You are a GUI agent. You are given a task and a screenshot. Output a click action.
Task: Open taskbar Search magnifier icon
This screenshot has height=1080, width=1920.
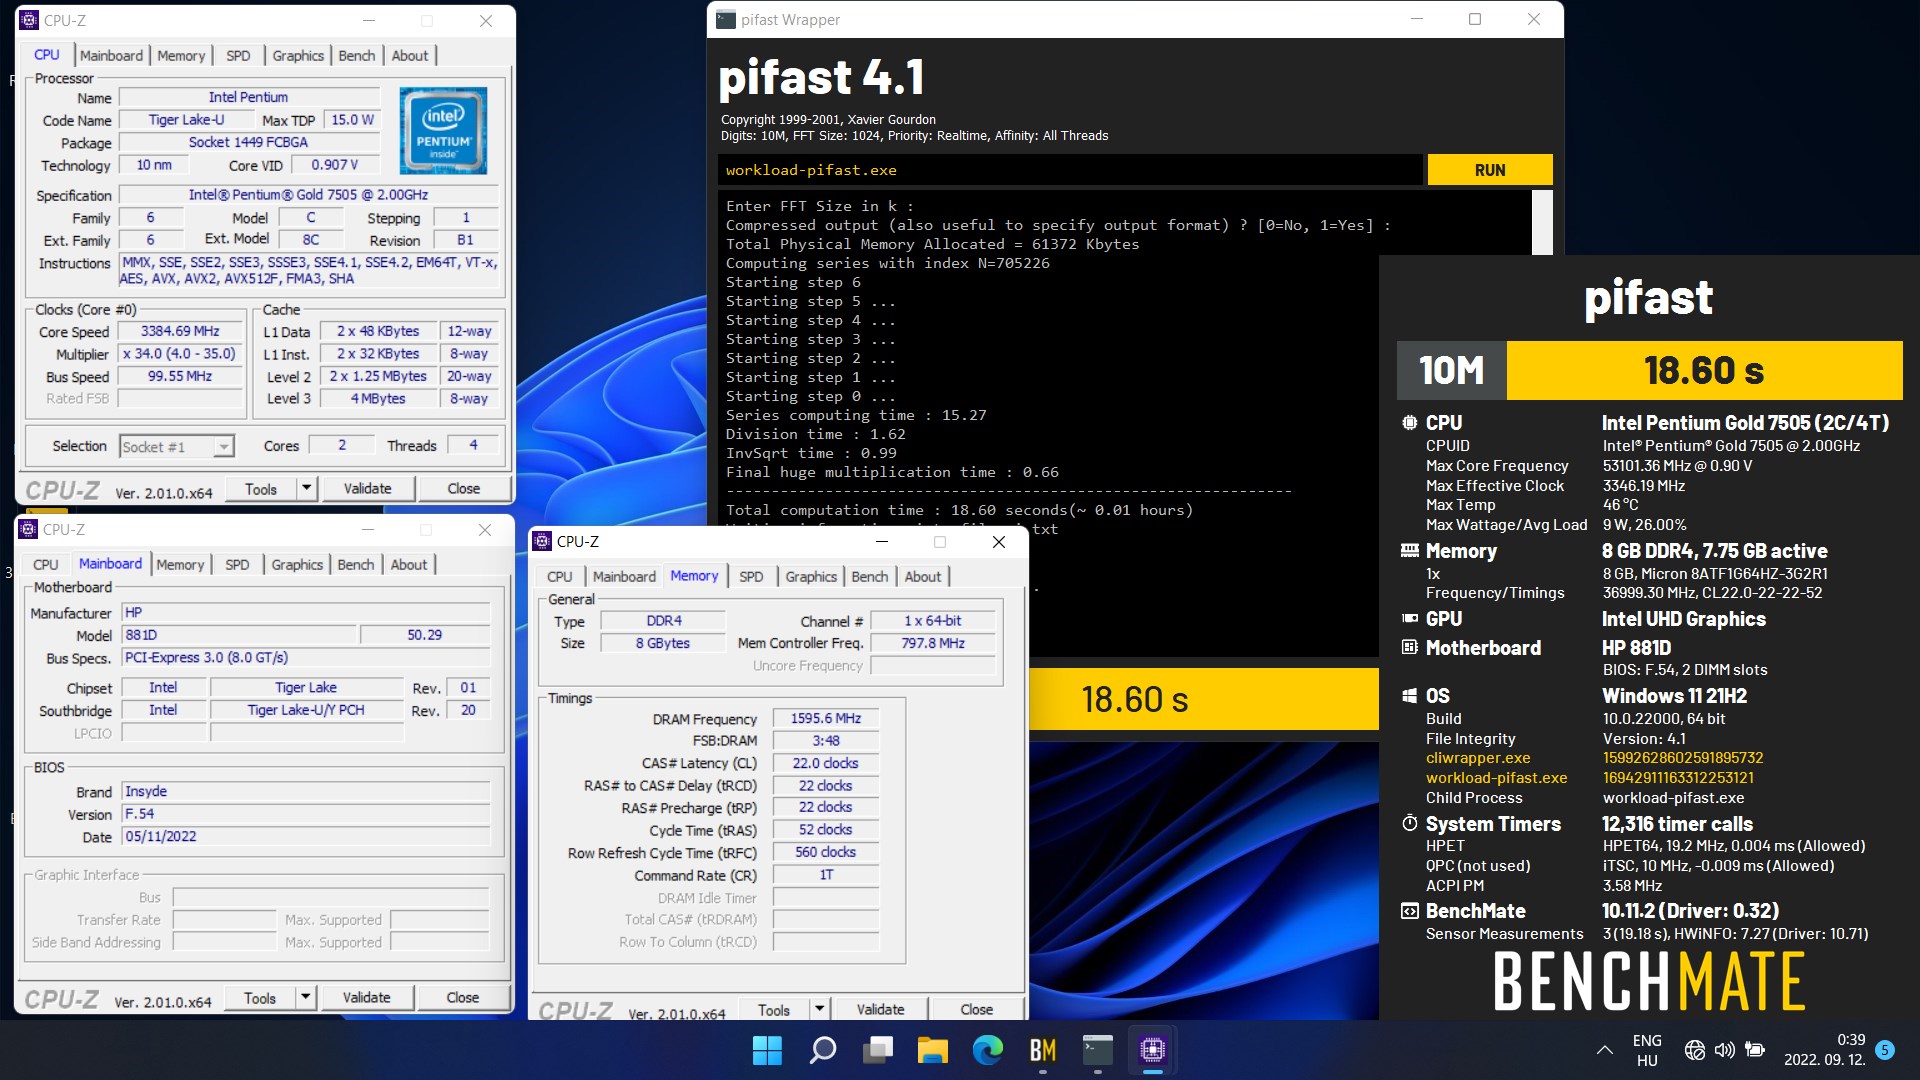tap(822, 1050)
